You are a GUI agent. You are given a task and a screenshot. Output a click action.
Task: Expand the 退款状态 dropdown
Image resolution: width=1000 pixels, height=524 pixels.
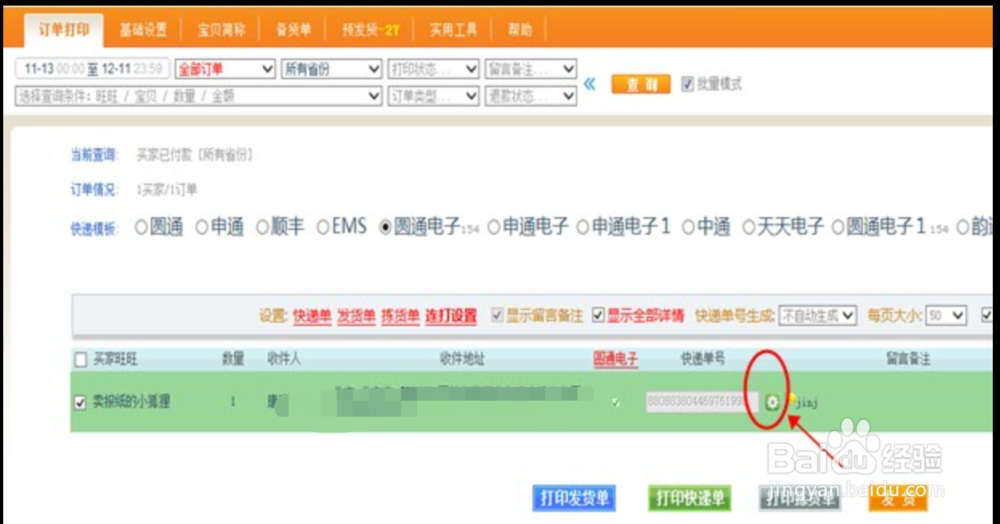(x=531, y=96)
